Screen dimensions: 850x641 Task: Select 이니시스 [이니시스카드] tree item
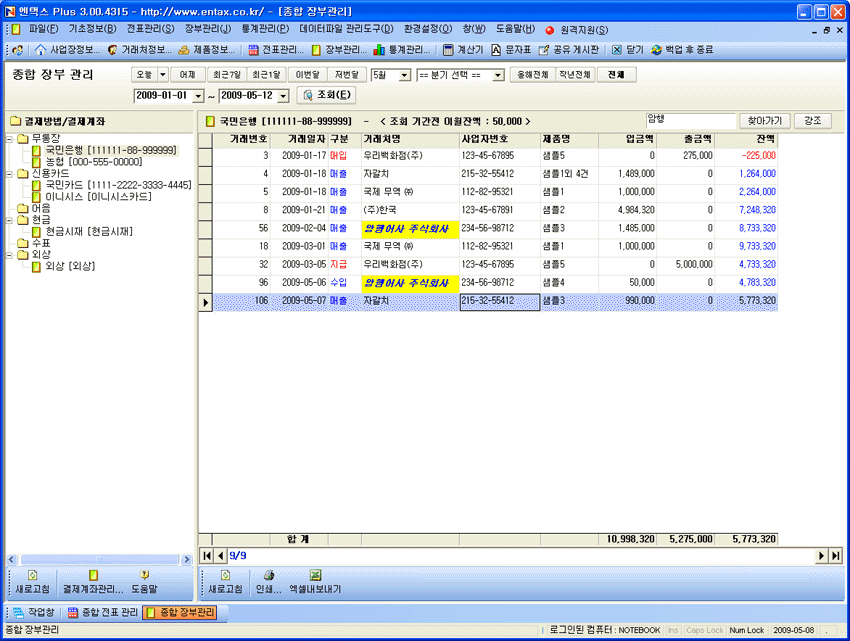(x=98, y=197)
